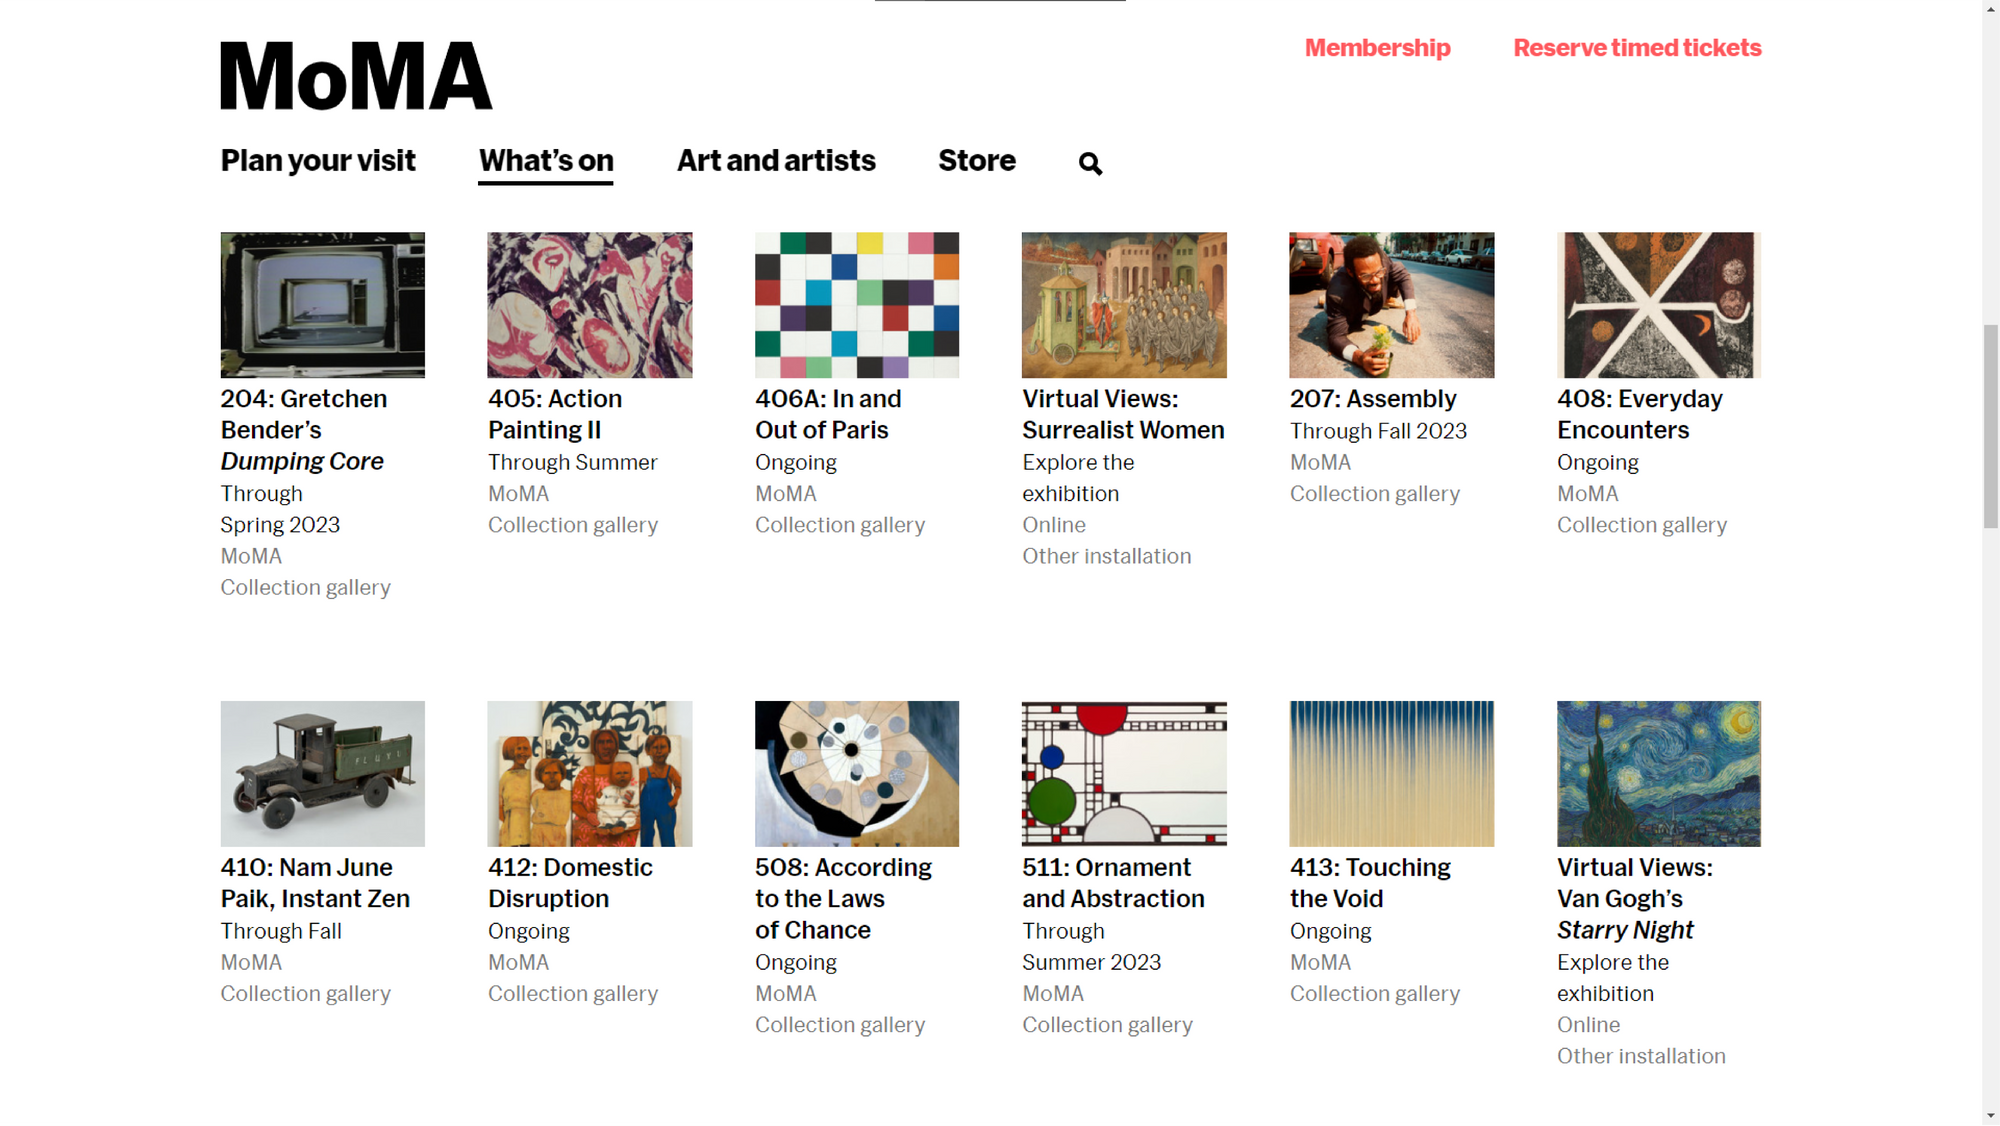
Task: Explore Virtual Views: Surrealist Women
Action: pos(1122,414)
